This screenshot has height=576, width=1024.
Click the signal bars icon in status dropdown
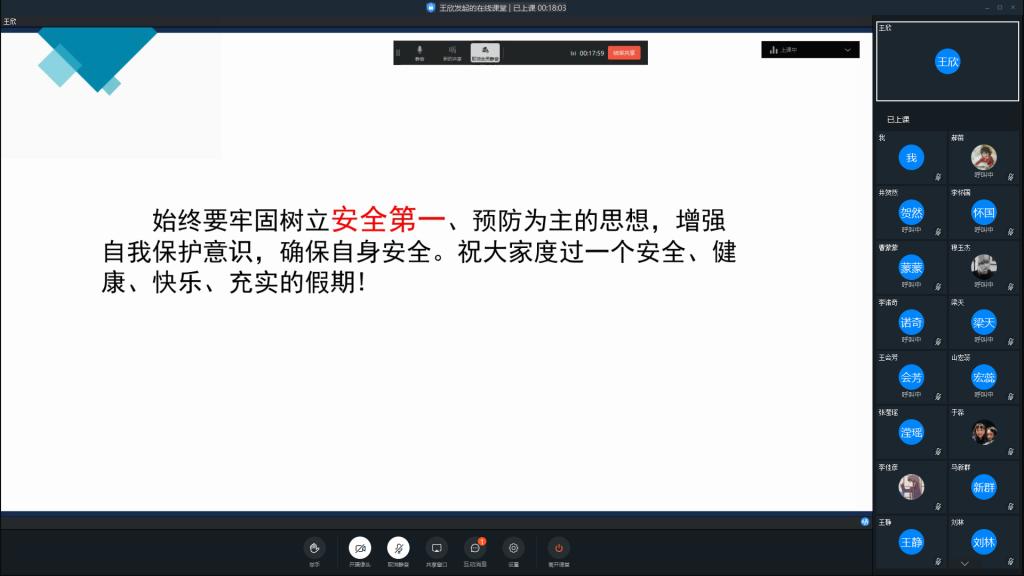click(774, 50)
